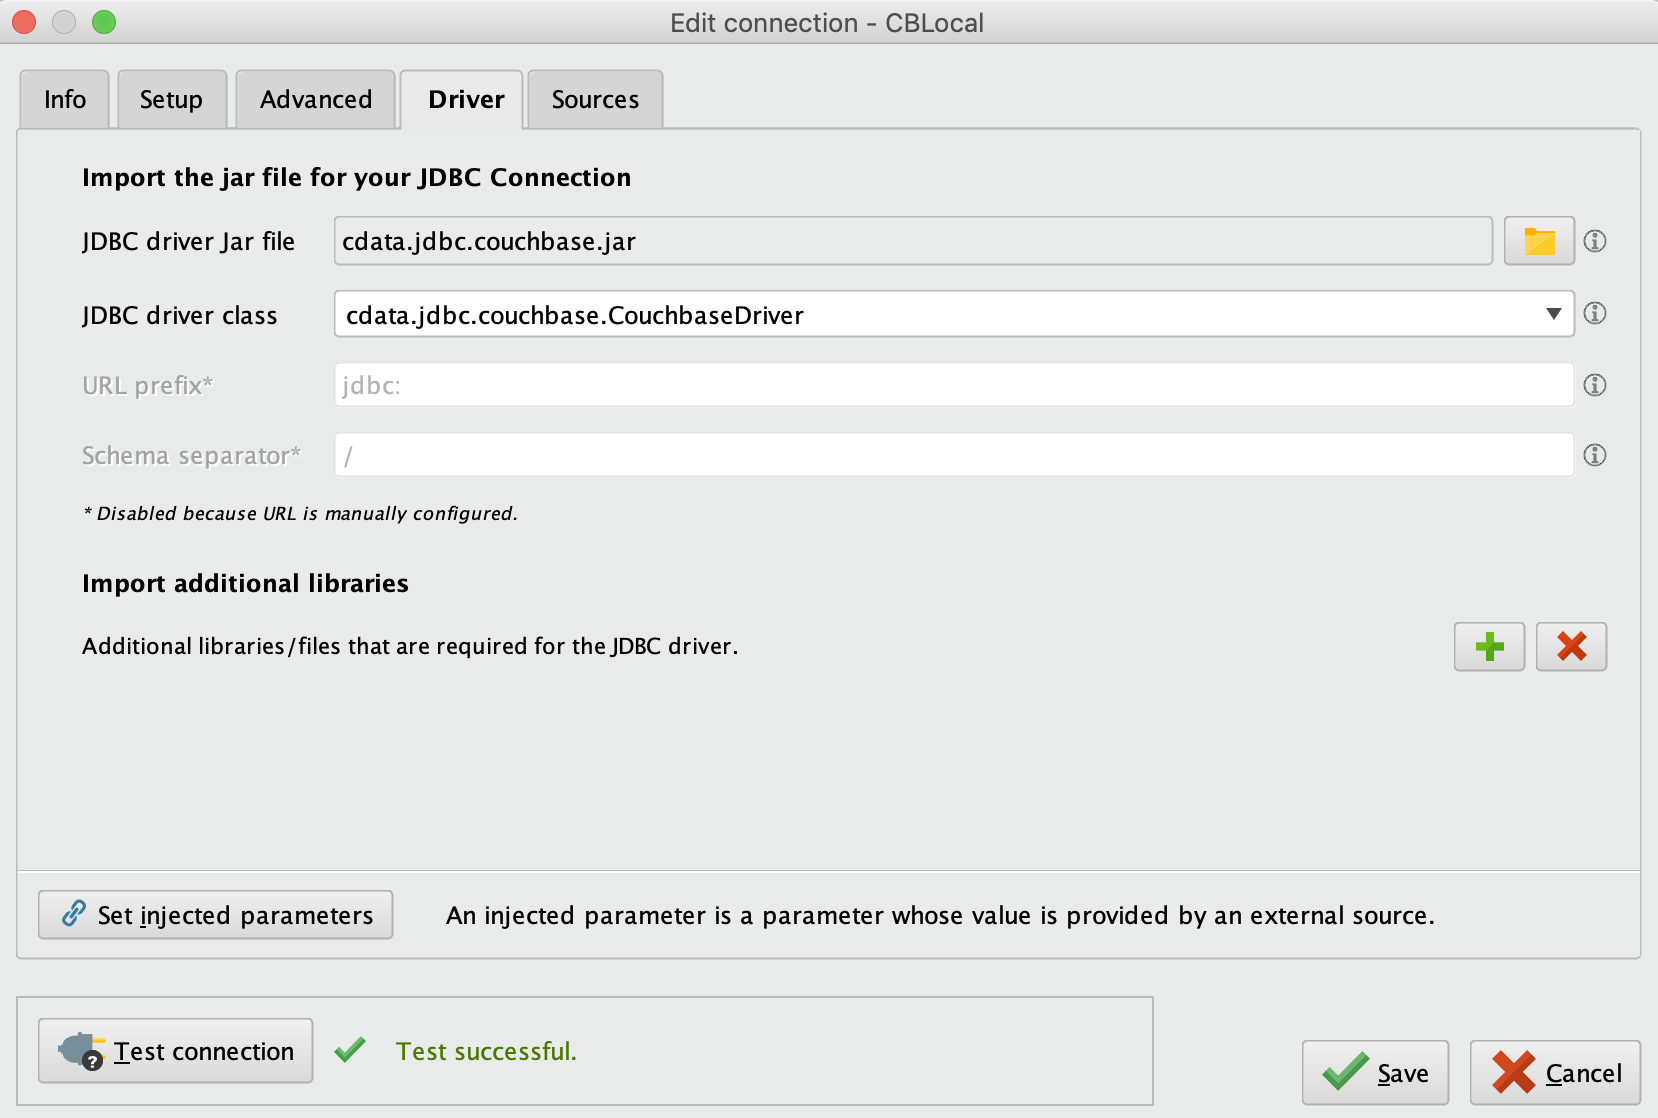Open the Info tab
Image resolution: width=1658 pixels, height=1118 pixels.
(x=64, y=99)
